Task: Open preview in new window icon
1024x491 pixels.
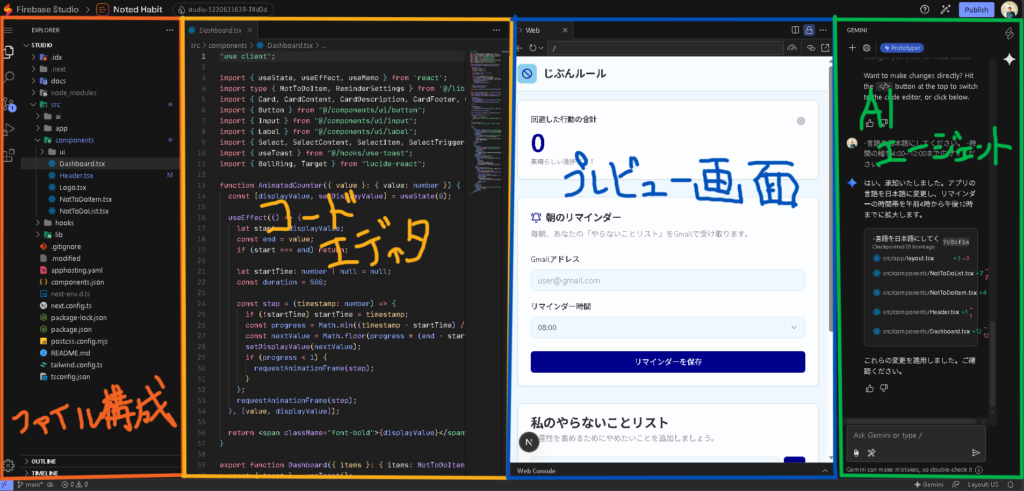Action: (825, 48)
